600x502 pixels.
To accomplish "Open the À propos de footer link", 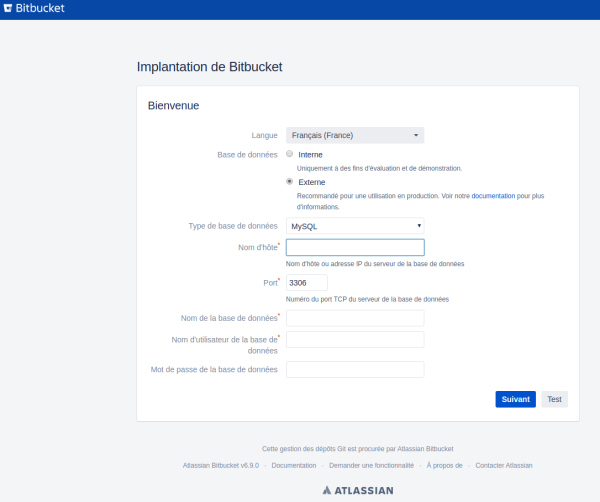I will (444, 466).
